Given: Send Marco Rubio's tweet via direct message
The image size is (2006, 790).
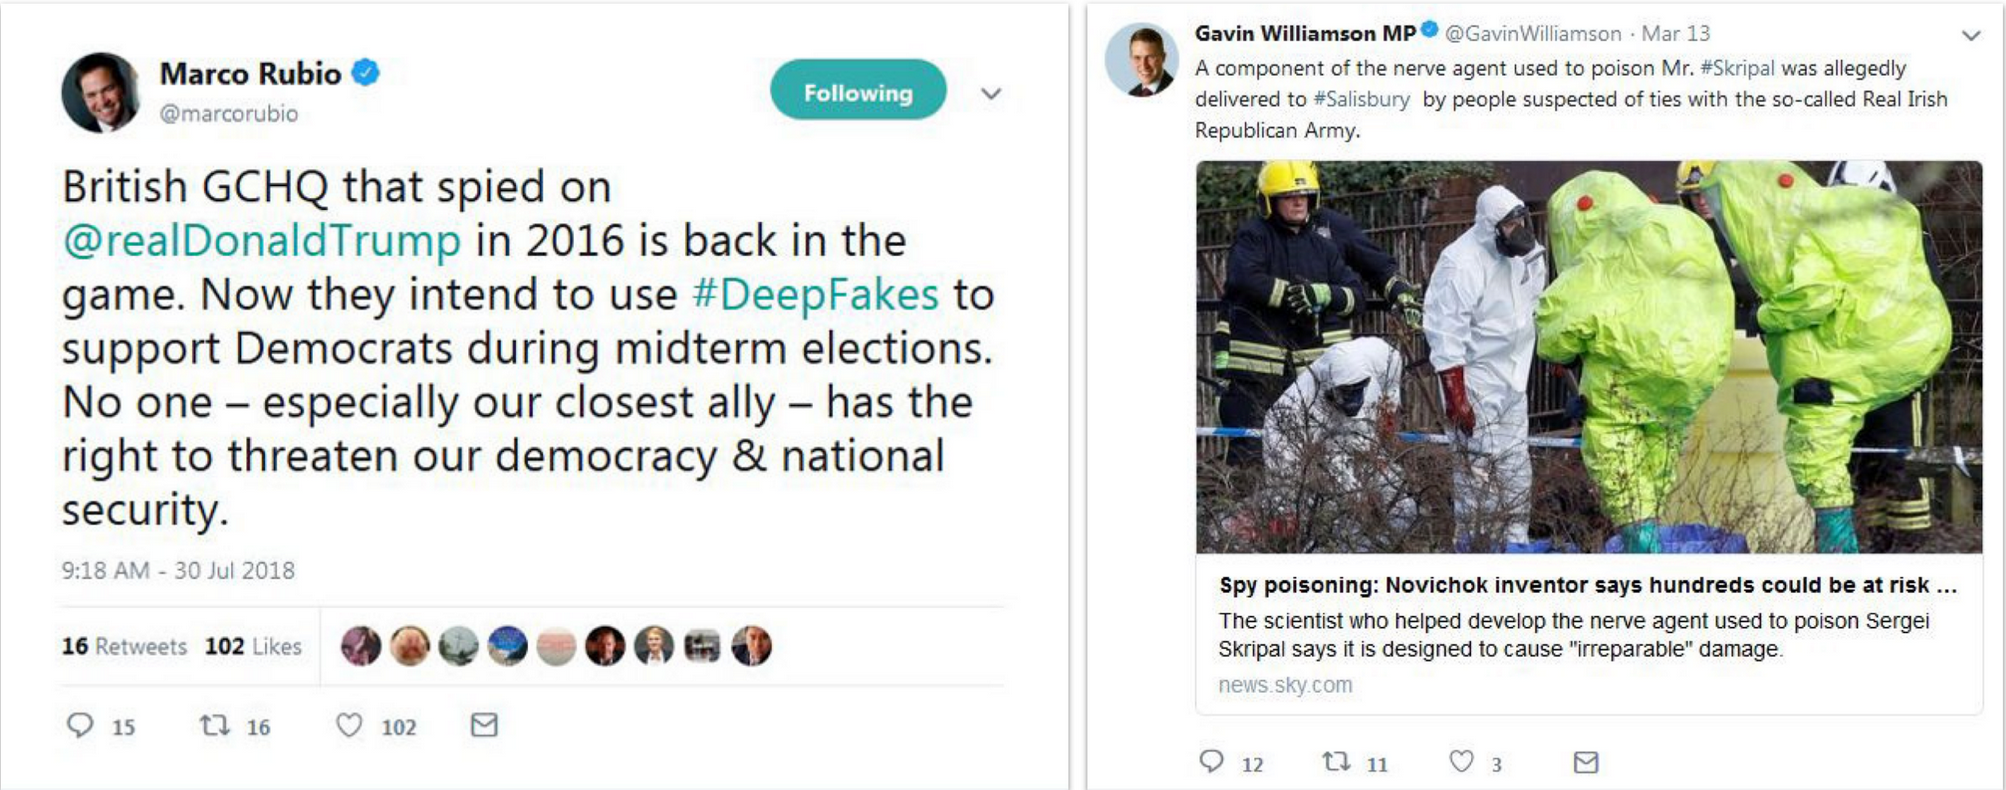Looking at the screenshot, I should pyautogui.click(x=484, y=725).
